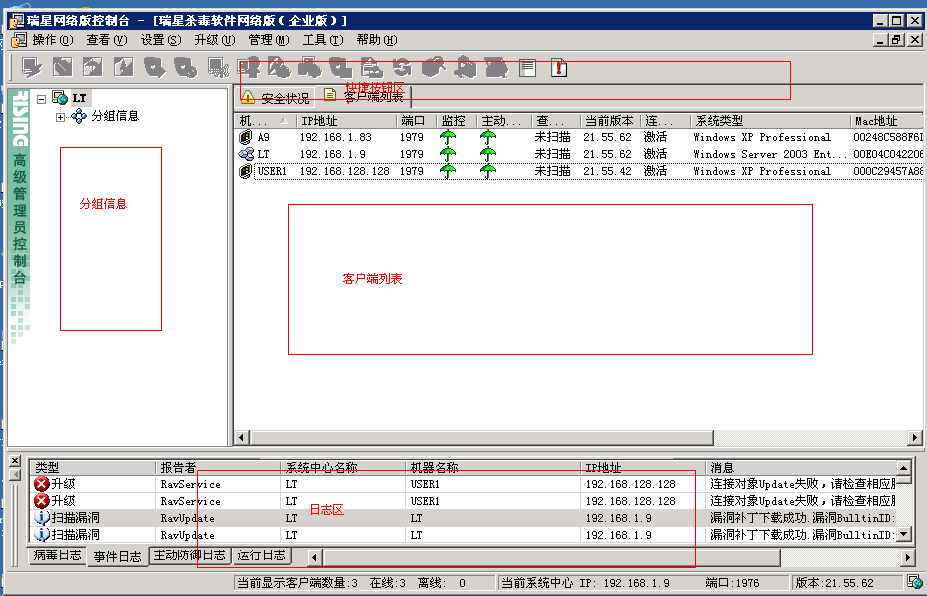The image size is (927, 596).
Task: Sort client list by 当前版本 column header
Action: (610, 121)
